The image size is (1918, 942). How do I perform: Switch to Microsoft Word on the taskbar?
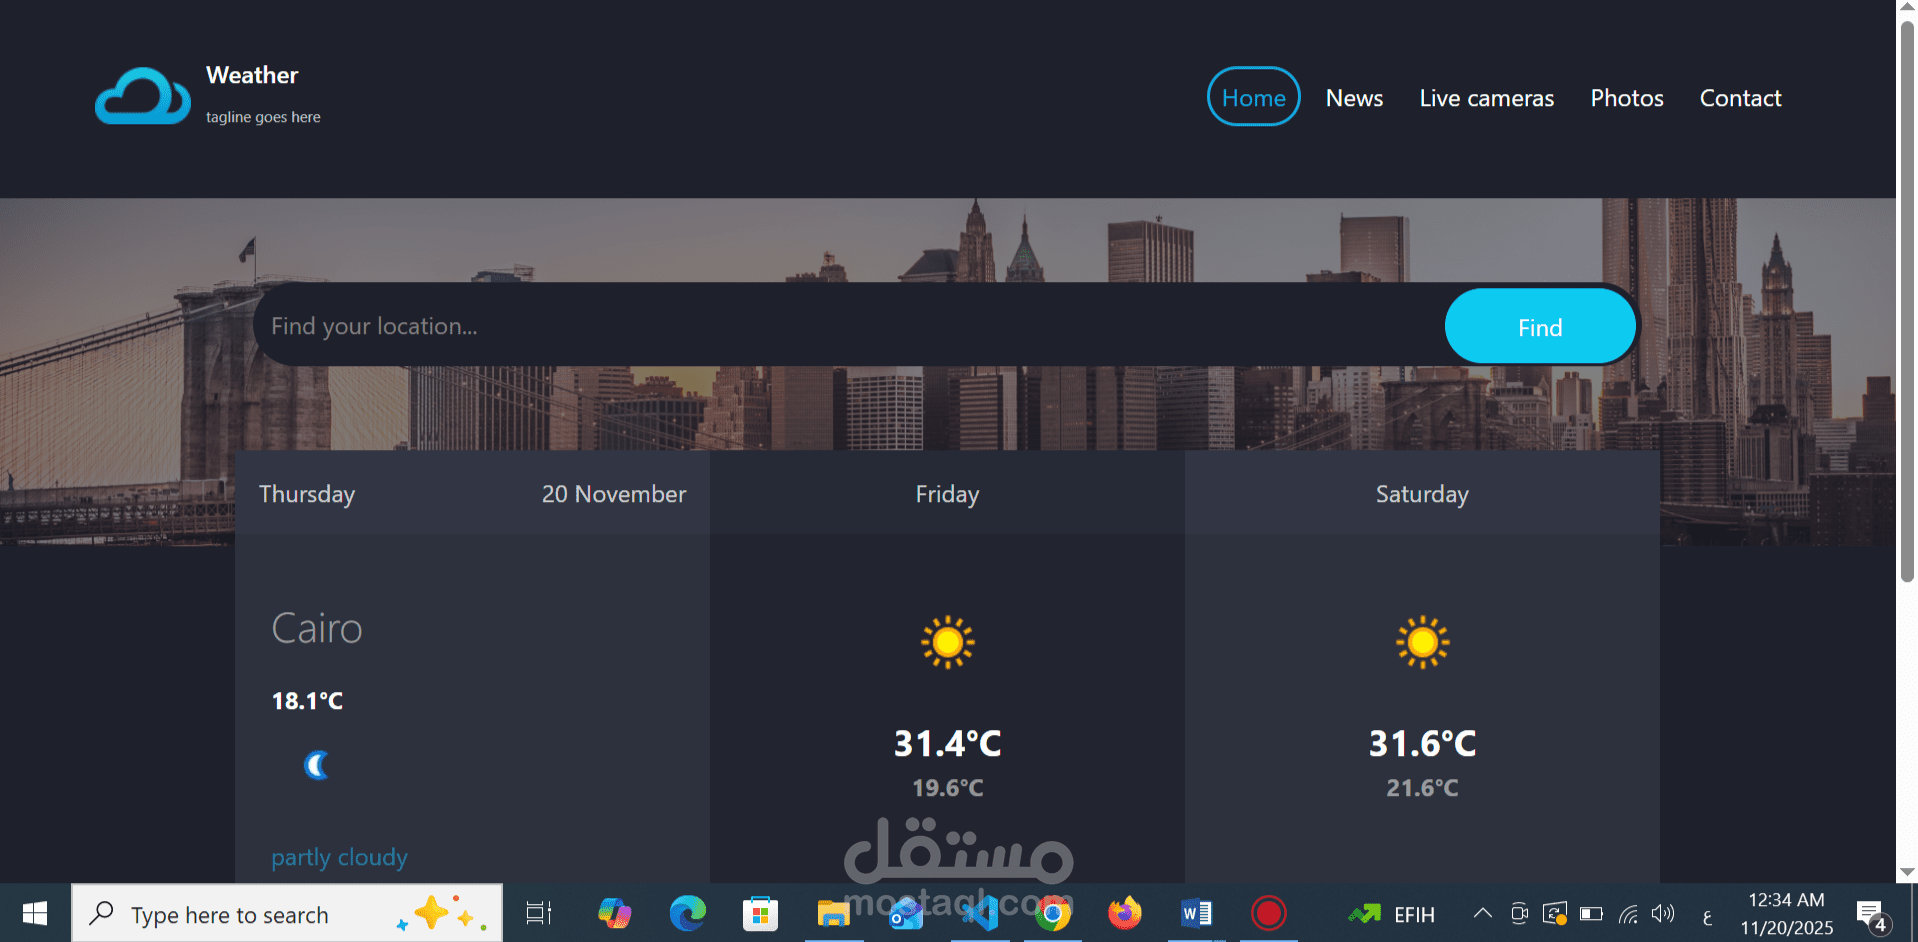click(x=1196, y=913)
